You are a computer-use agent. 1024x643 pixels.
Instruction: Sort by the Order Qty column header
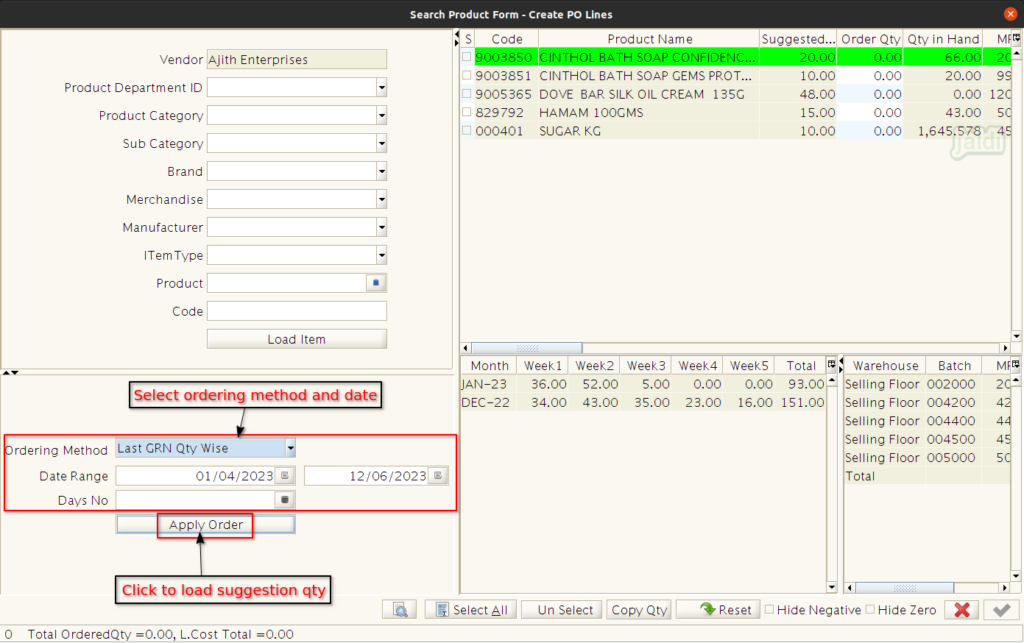tap(871, 39)
